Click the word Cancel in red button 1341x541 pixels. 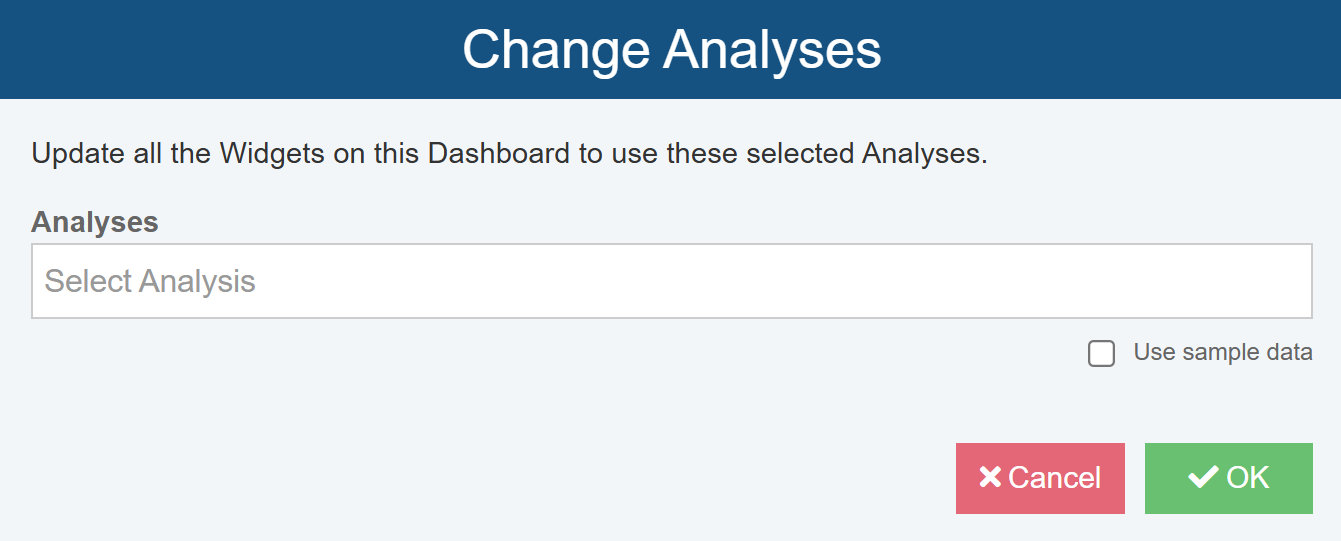click(1054, 478)
